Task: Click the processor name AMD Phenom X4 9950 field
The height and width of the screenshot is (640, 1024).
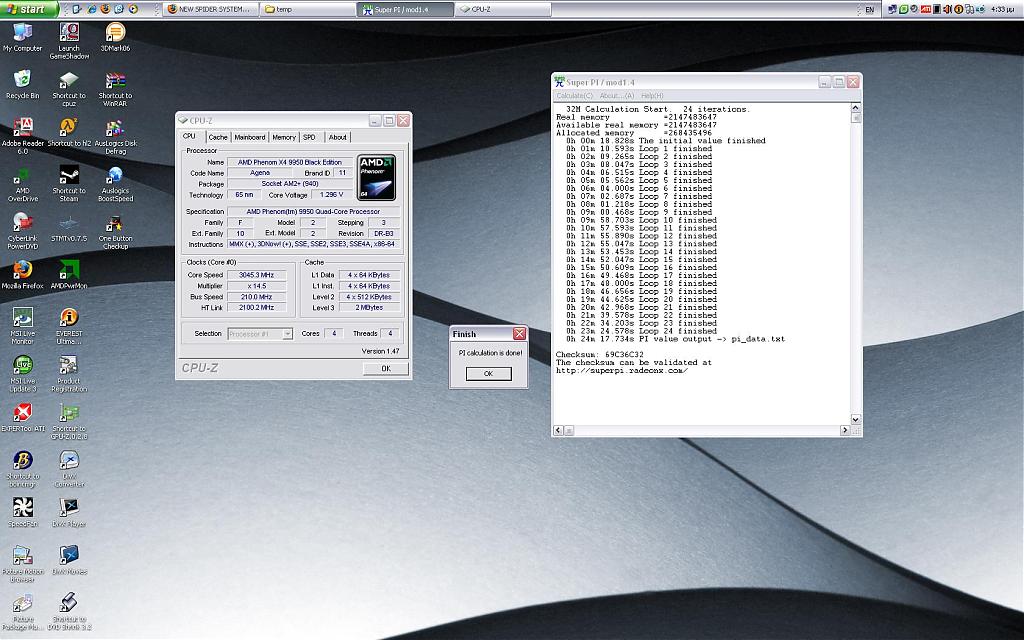Action: 290,163
